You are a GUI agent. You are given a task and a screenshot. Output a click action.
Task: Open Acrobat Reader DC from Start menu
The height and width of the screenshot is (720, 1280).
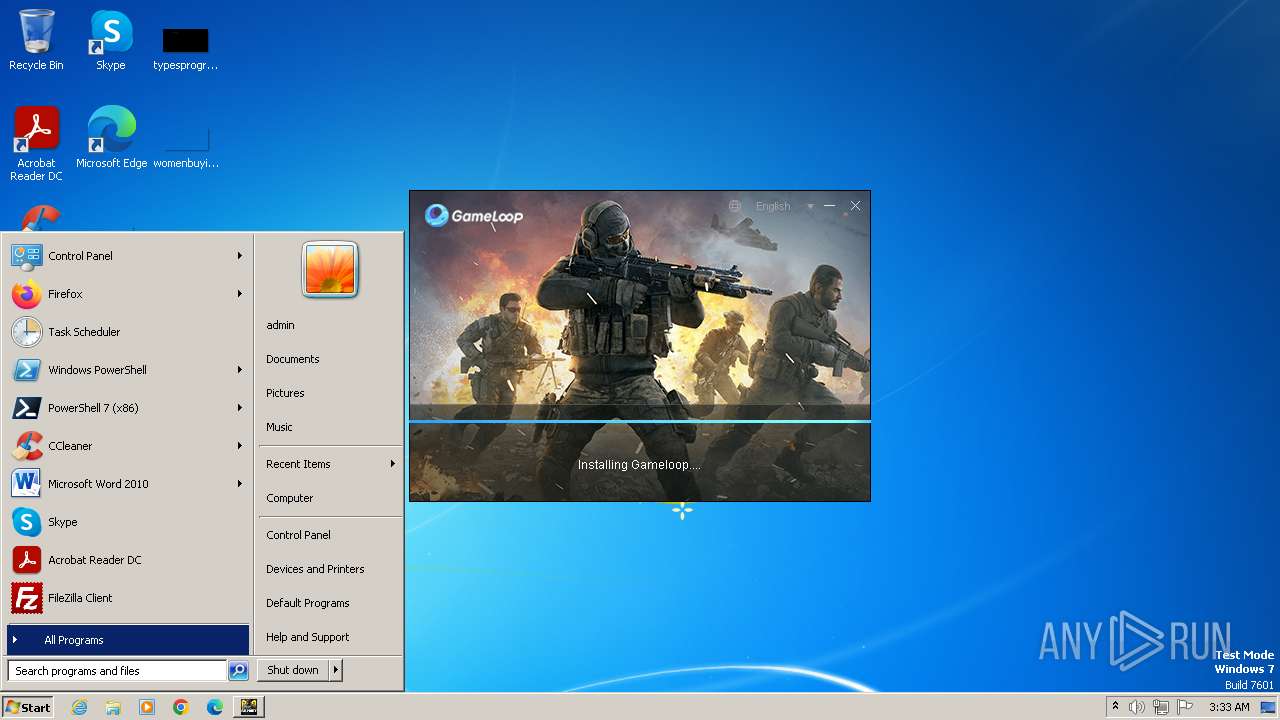[128, 560]
